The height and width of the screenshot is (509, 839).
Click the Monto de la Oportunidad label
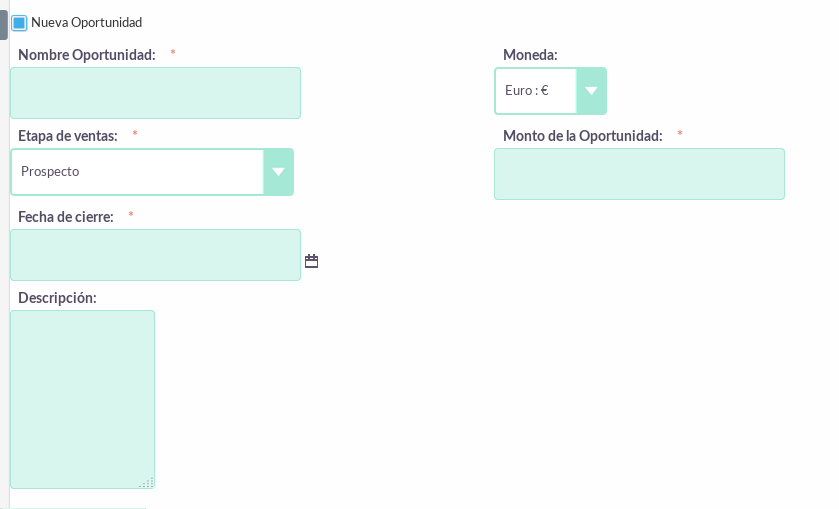(x=583, y=136)
